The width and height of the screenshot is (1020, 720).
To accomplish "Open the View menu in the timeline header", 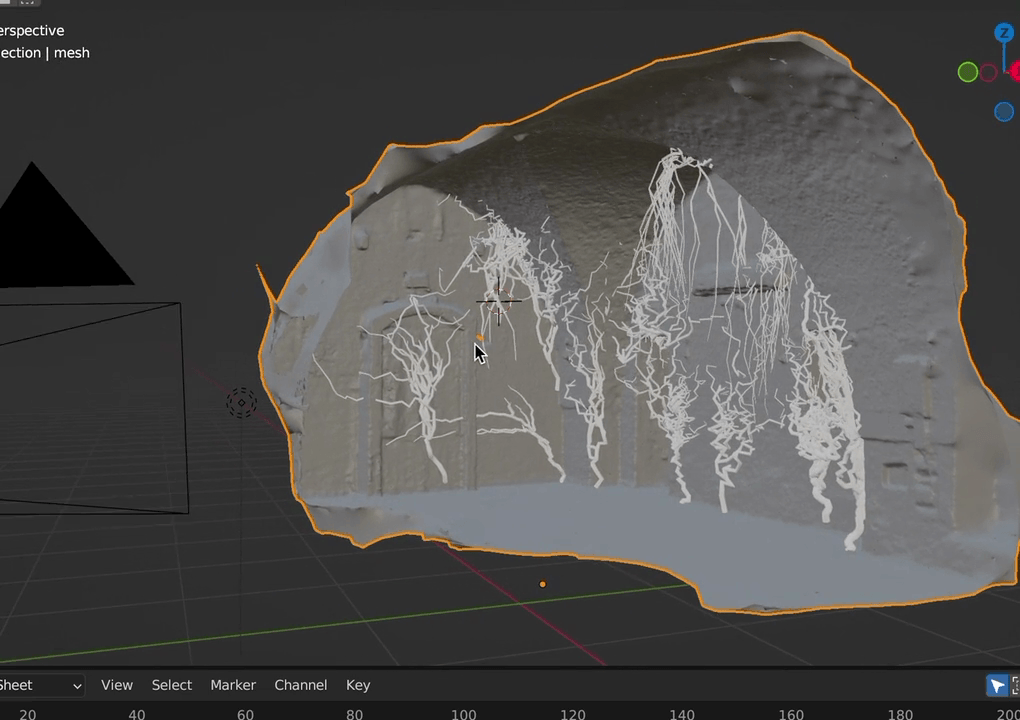I will (117, 685).
